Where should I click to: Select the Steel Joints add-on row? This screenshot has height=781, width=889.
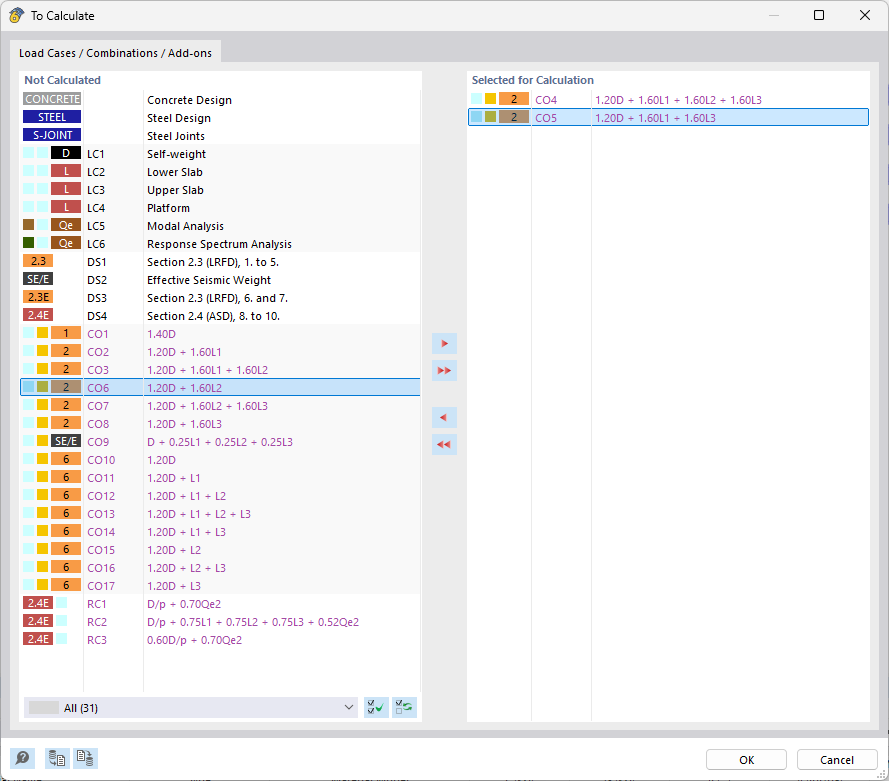click(x=221, y=136)
